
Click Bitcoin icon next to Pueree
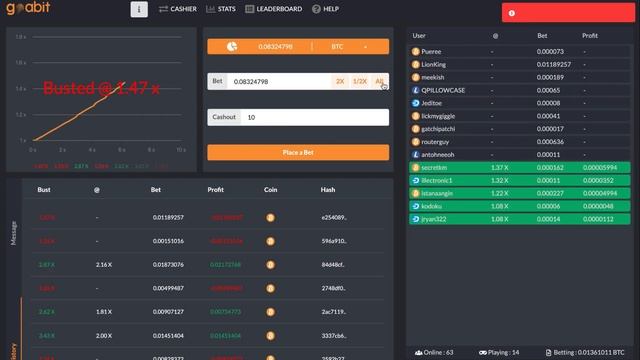point(416,51)
